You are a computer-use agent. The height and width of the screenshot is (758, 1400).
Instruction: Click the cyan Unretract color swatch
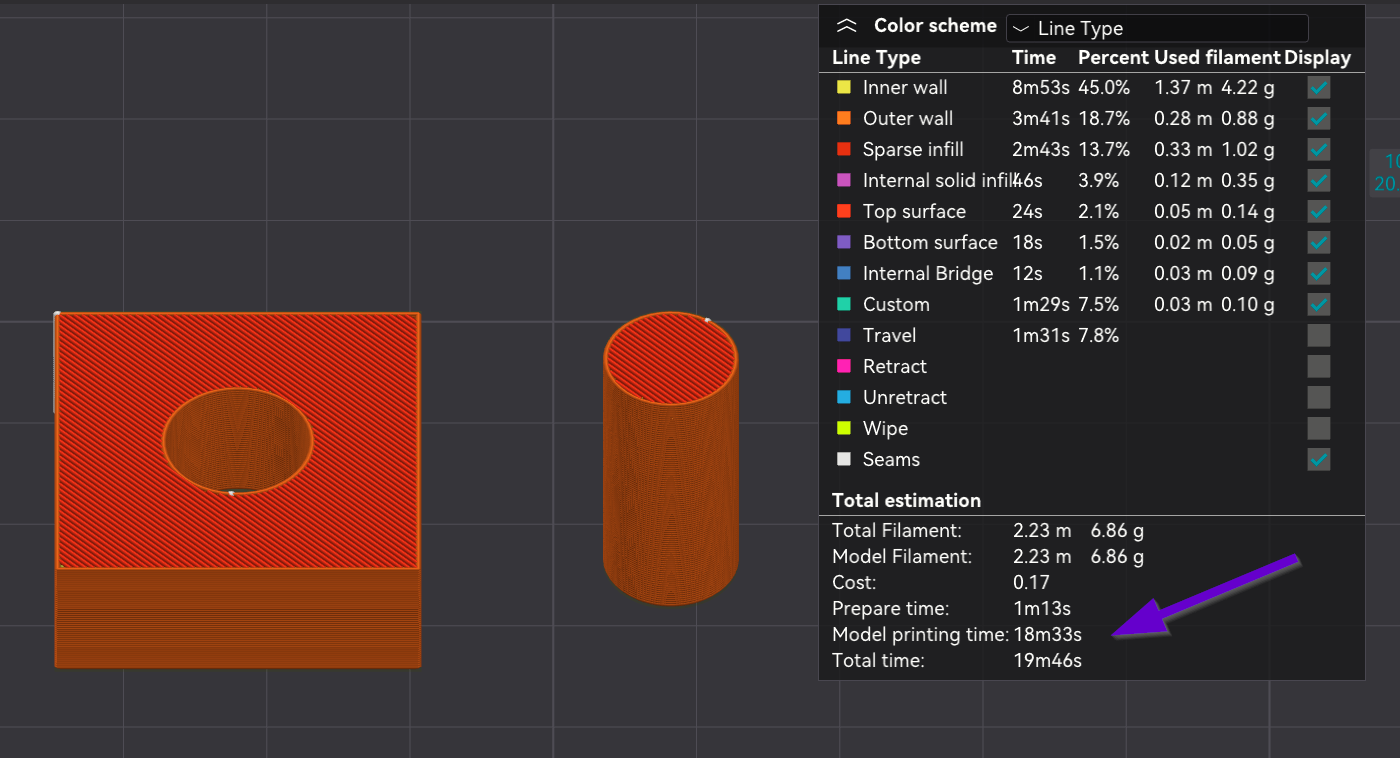(x=843, y=397)
